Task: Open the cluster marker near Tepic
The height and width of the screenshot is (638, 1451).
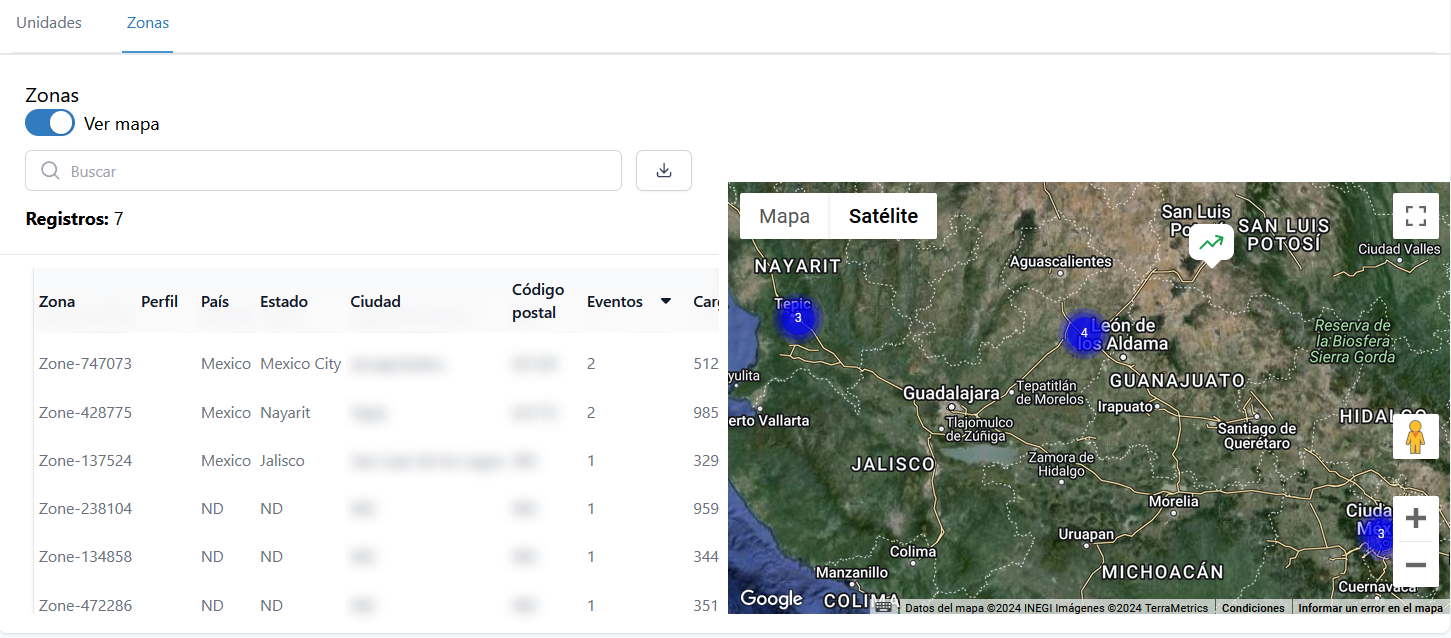Action: tap(797, 318)
